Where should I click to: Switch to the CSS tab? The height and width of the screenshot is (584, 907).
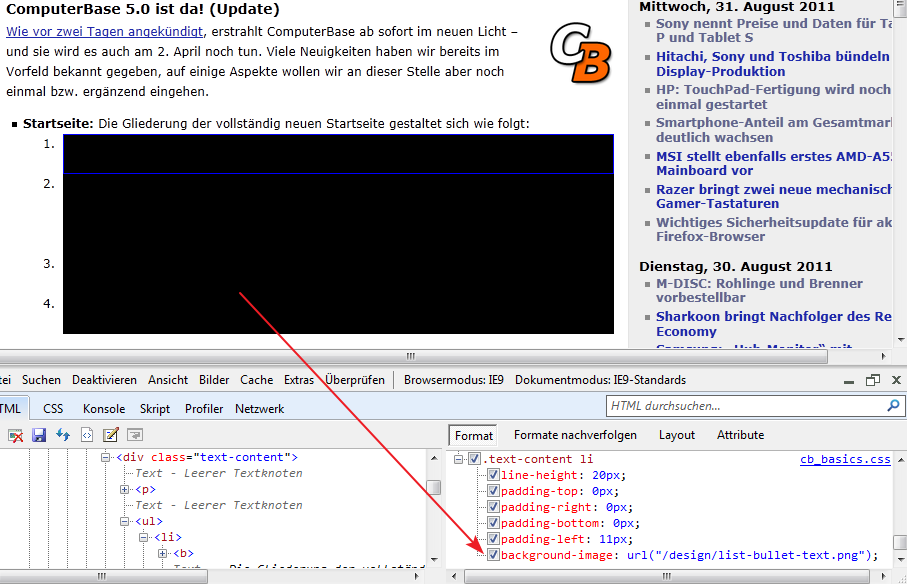(53, 409)
